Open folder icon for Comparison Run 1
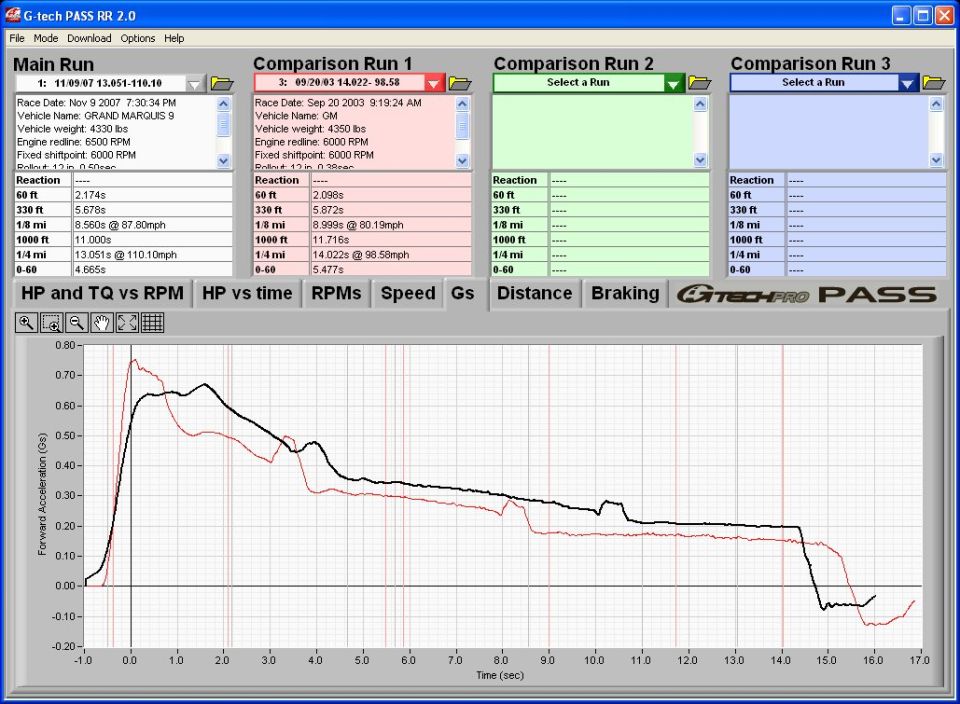960x704 pixels. click(x=460, y=83)
